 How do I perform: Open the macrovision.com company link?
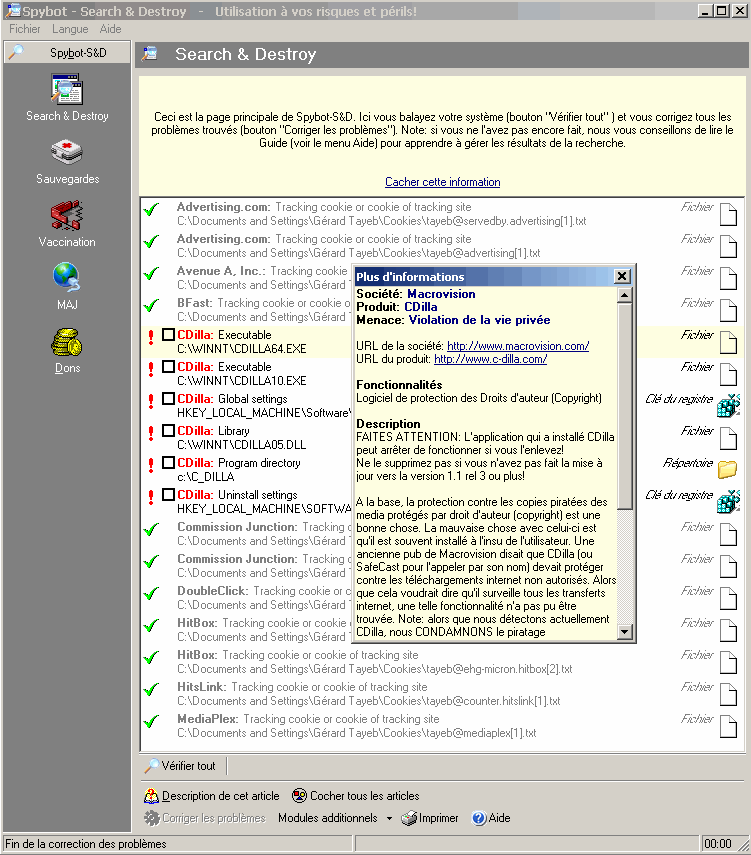(x=518, y=346)
